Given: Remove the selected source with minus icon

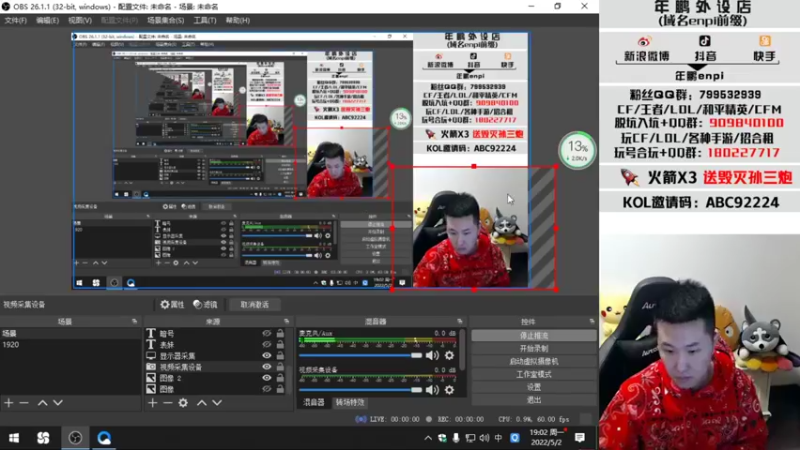Looking at the screenshot, I should pos(167,403).
